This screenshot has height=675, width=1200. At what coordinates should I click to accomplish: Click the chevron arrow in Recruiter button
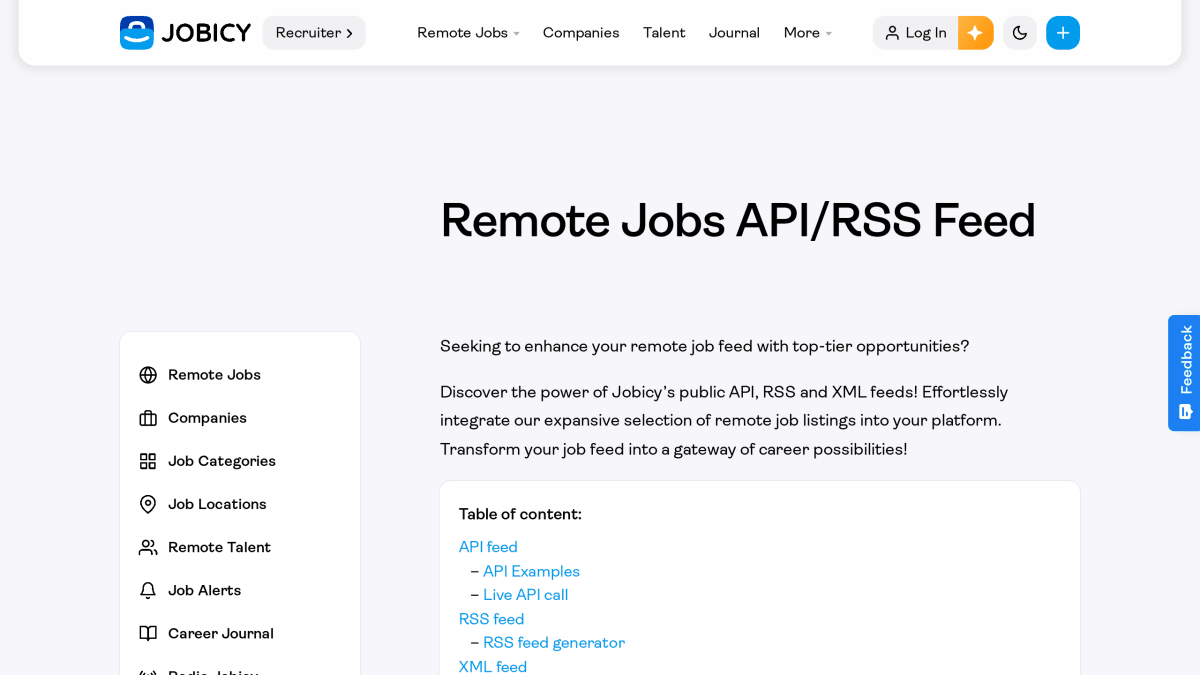349,33
